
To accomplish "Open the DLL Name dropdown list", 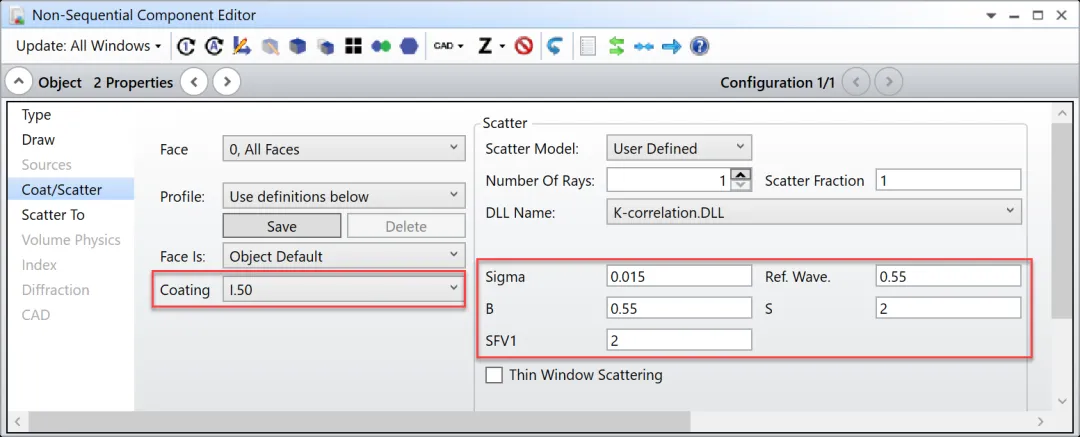I will click(x=814, y=212).
